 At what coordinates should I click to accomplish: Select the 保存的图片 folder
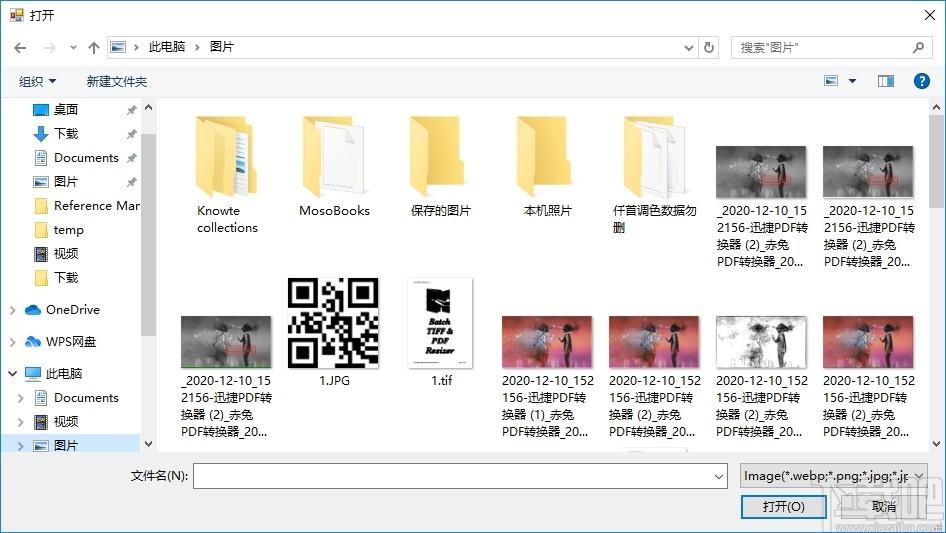pos(441,167)
